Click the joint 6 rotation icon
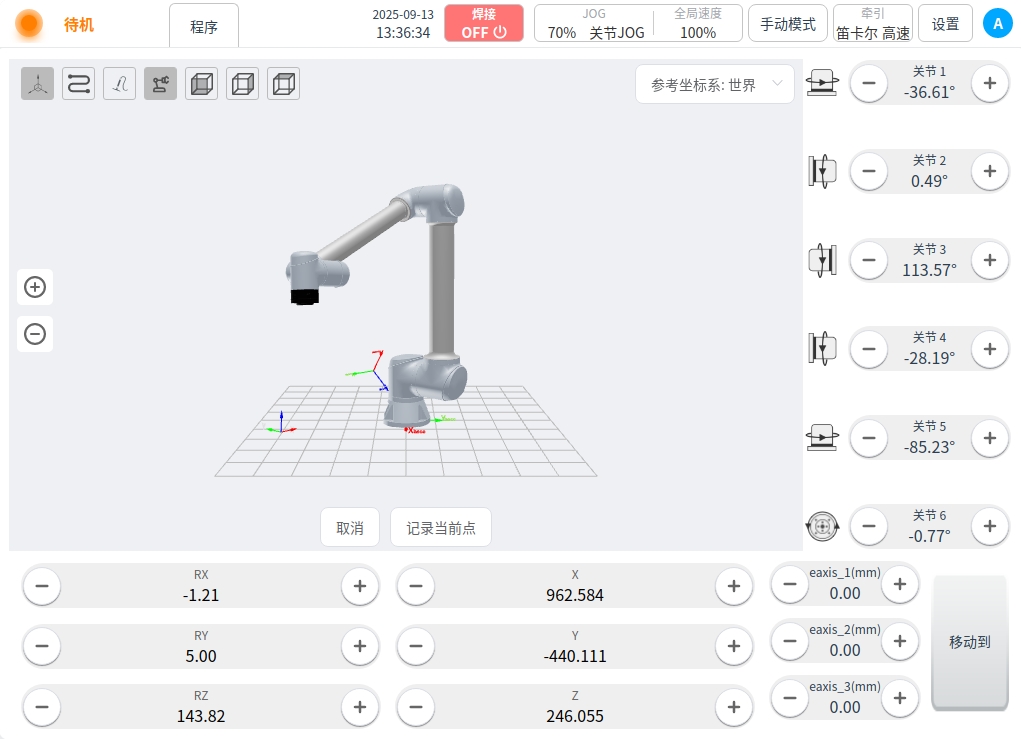This screenshot has width=1021, height=739. (x=821, y=526)
